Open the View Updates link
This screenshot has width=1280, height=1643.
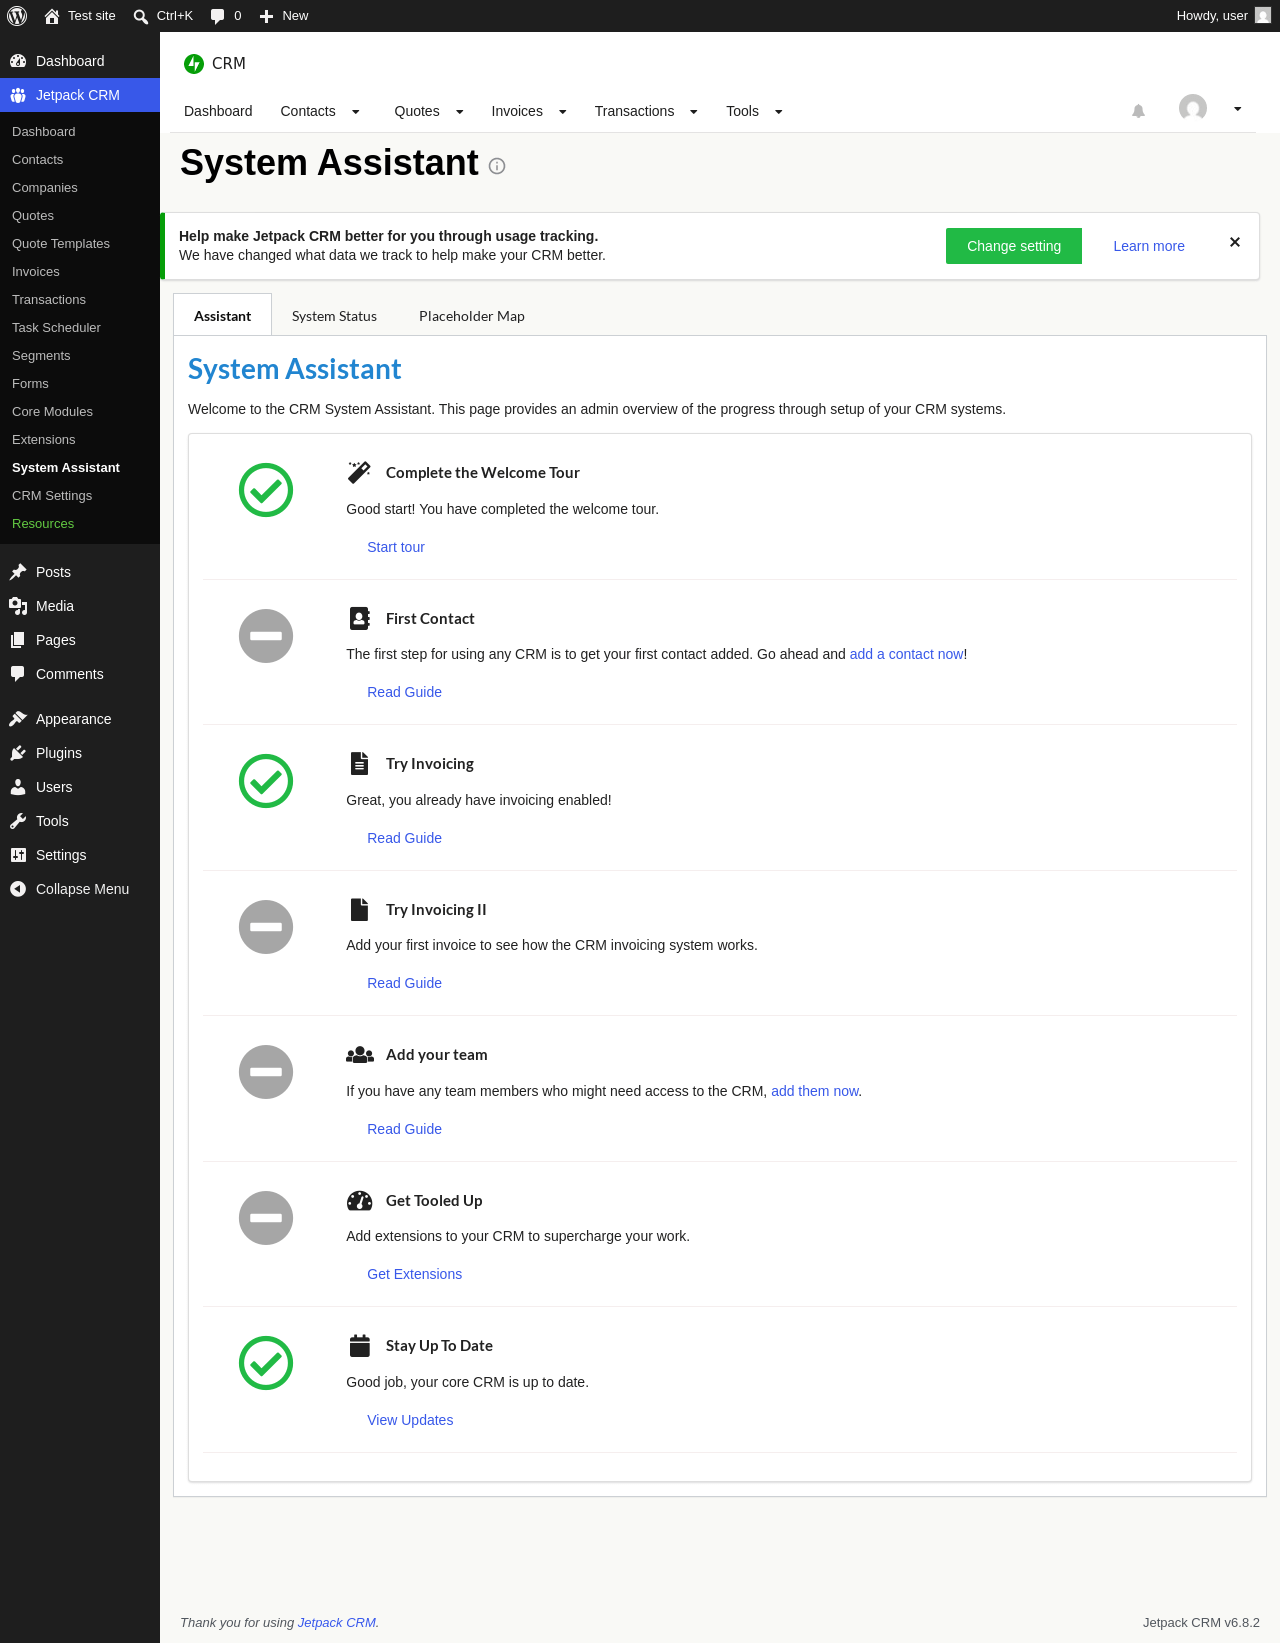410,1420
